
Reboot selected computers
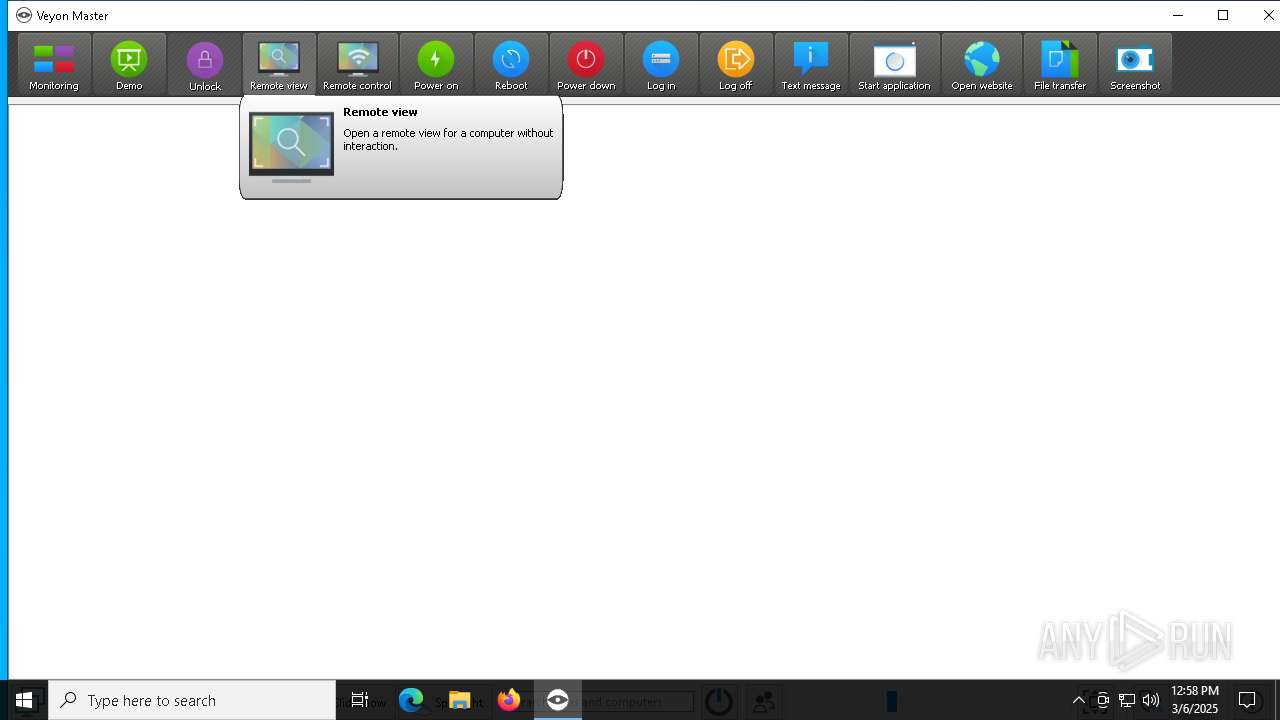coord(511,65)
